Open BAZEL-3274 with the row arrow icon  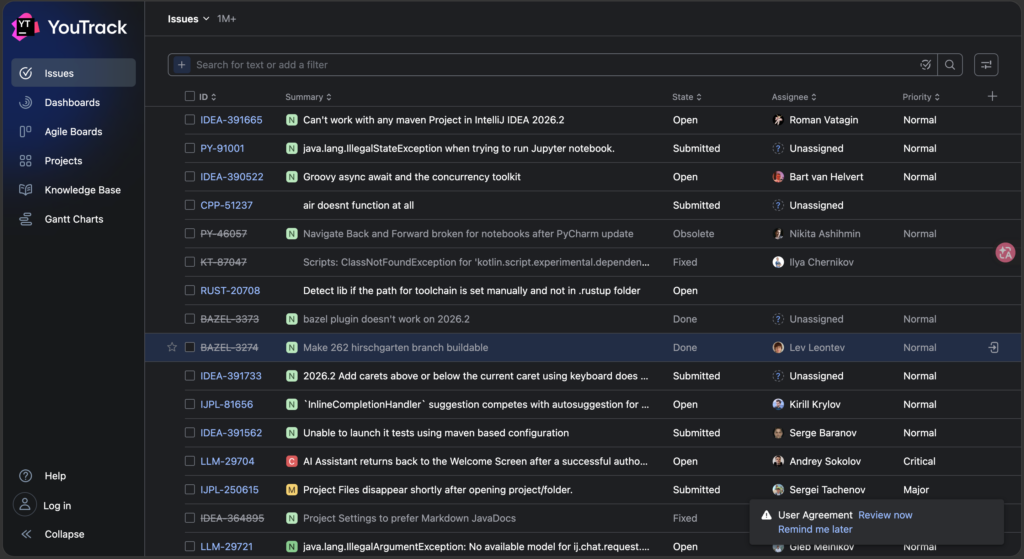coord(993,347)
